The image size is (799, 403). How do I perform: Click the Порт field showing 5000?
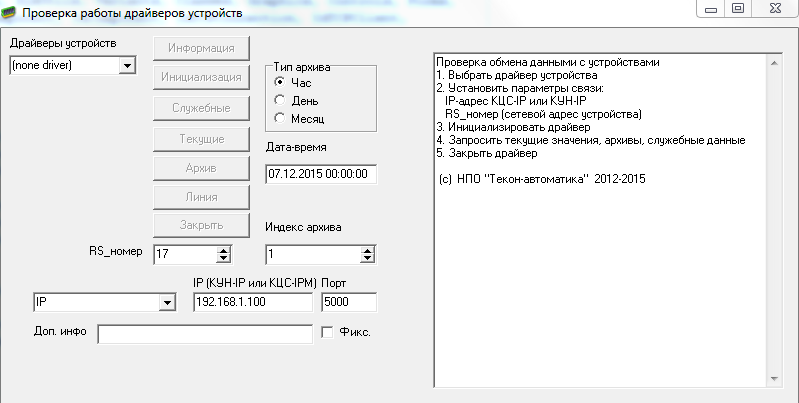click(348, 302)
